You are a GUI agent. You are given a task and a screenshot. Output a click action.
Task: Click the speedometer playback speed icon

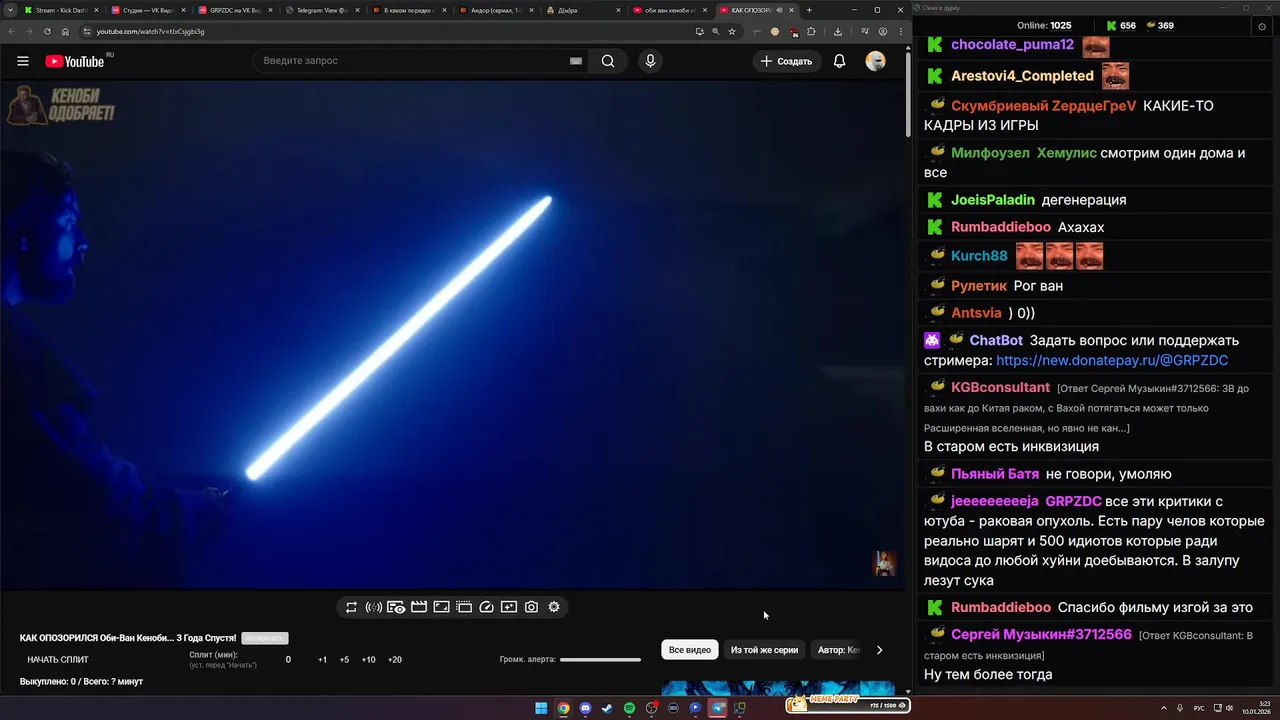487,607
